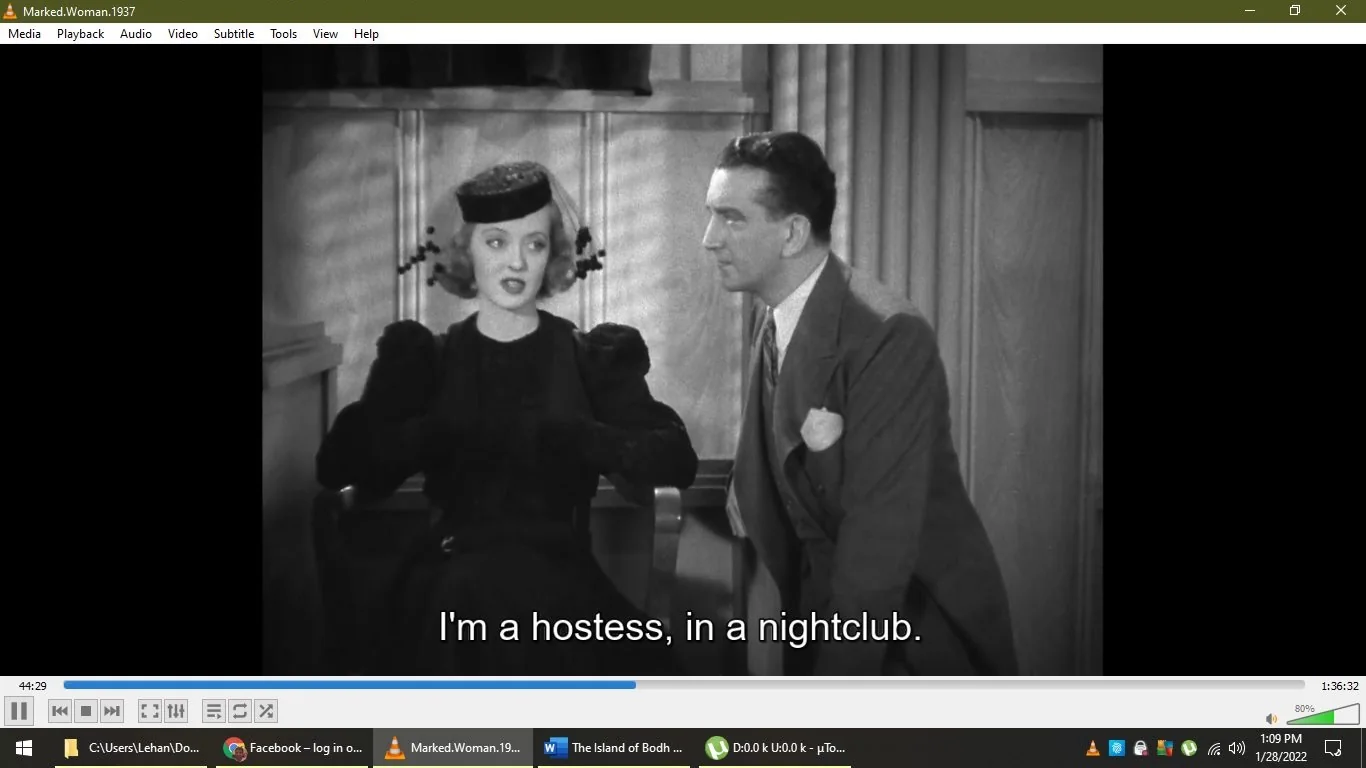Adjust the VLC volume slider at 80%
The width and height of the screenshot is (1366, 768).
click(1324, 714)
